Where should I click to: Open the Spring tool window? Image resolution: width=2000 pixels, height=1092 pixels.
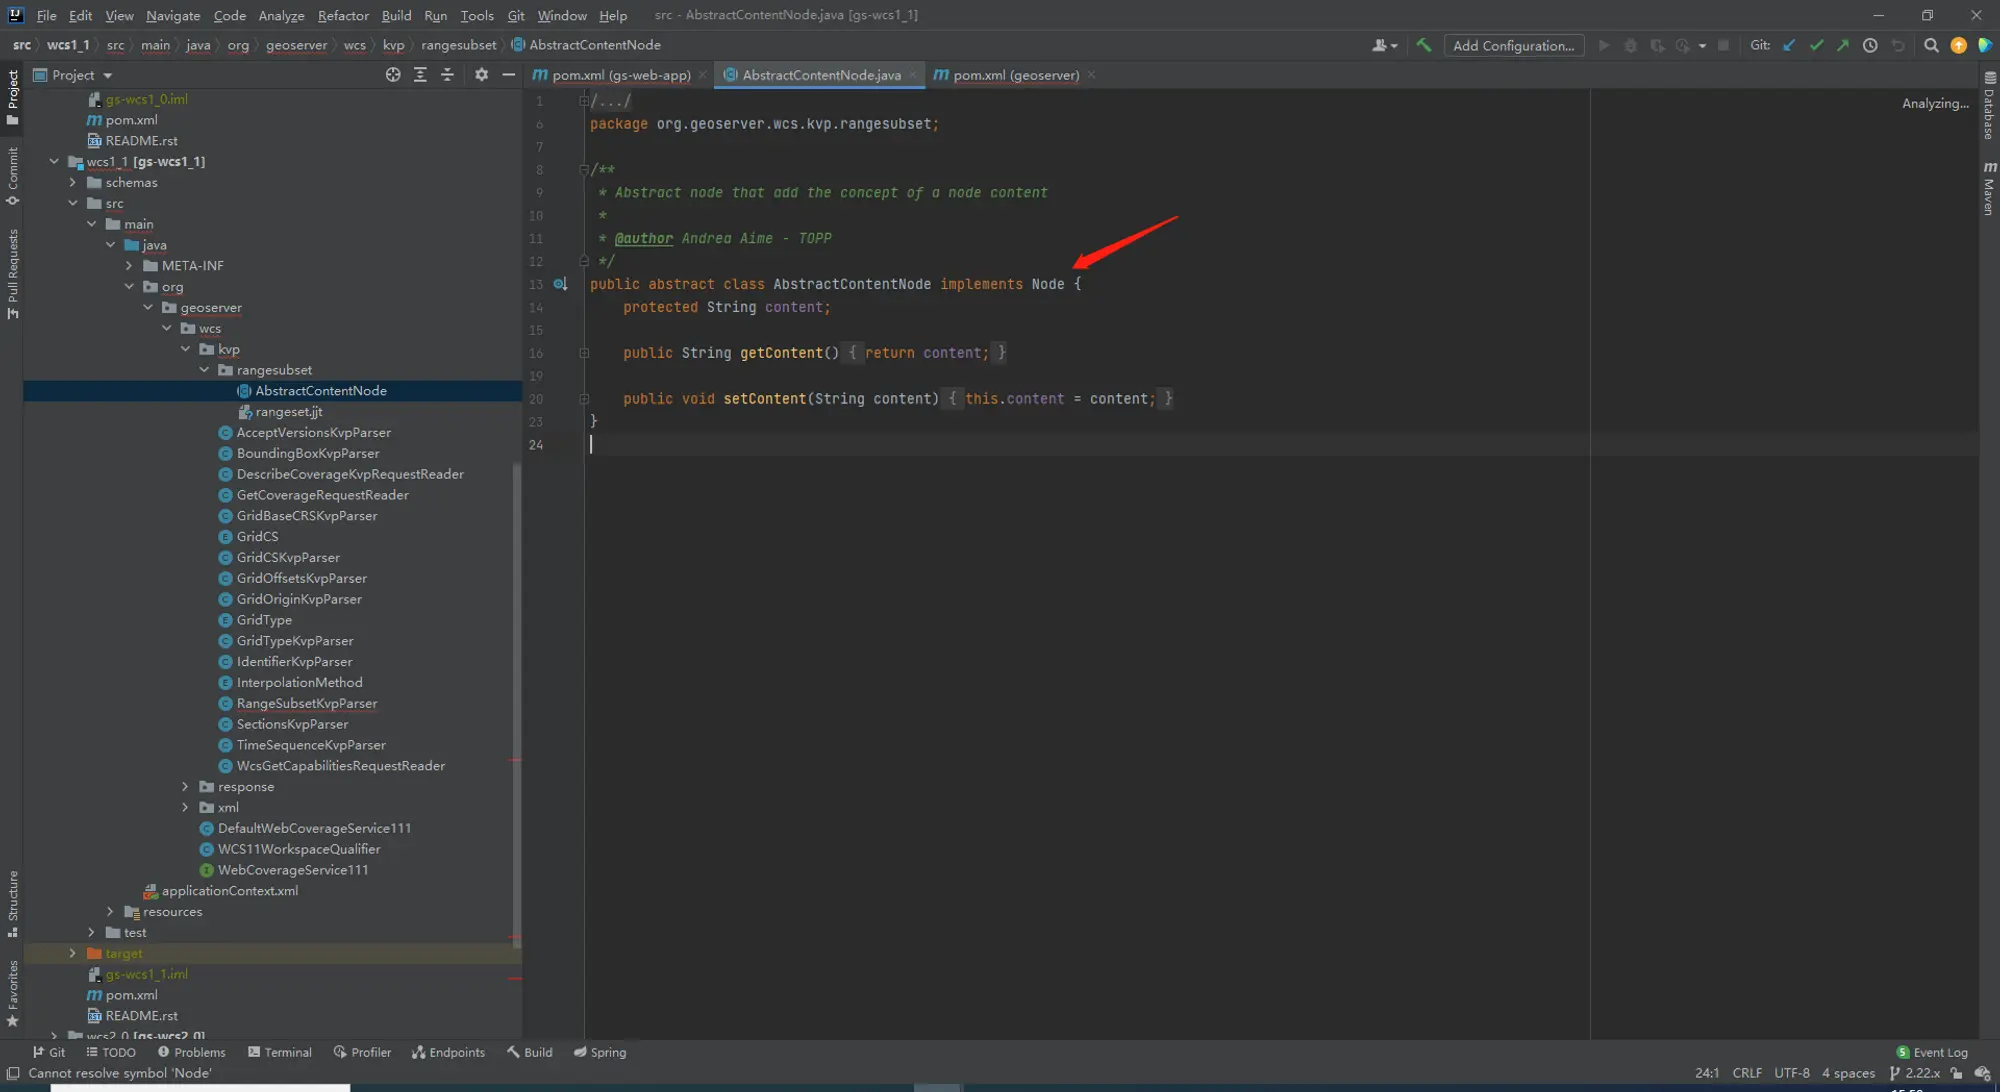point(599,1052)
